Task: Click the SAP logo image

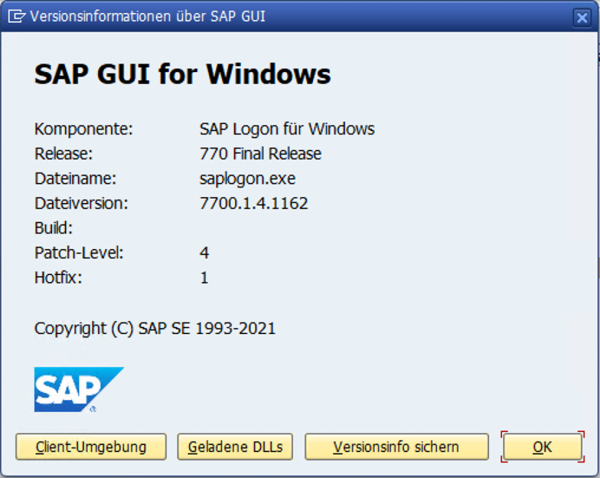Action: point(79,390)
